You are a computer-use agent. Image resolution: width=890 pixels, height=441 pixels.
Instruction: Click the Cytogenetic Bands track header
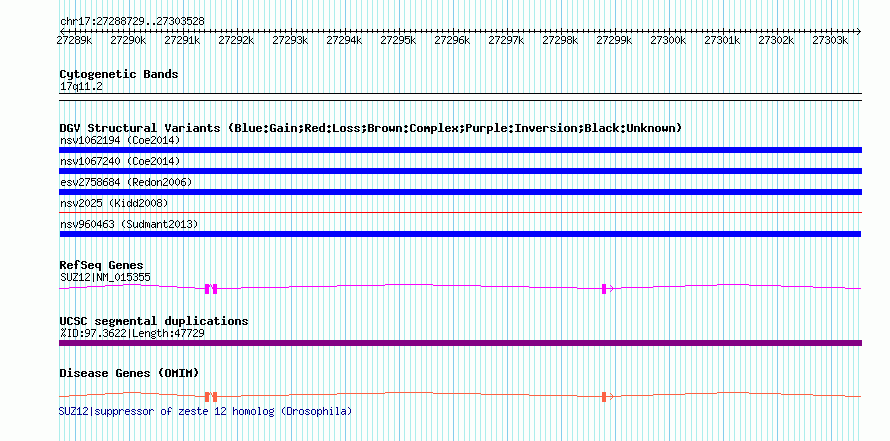pyautogui.click(x=119, y=74)
